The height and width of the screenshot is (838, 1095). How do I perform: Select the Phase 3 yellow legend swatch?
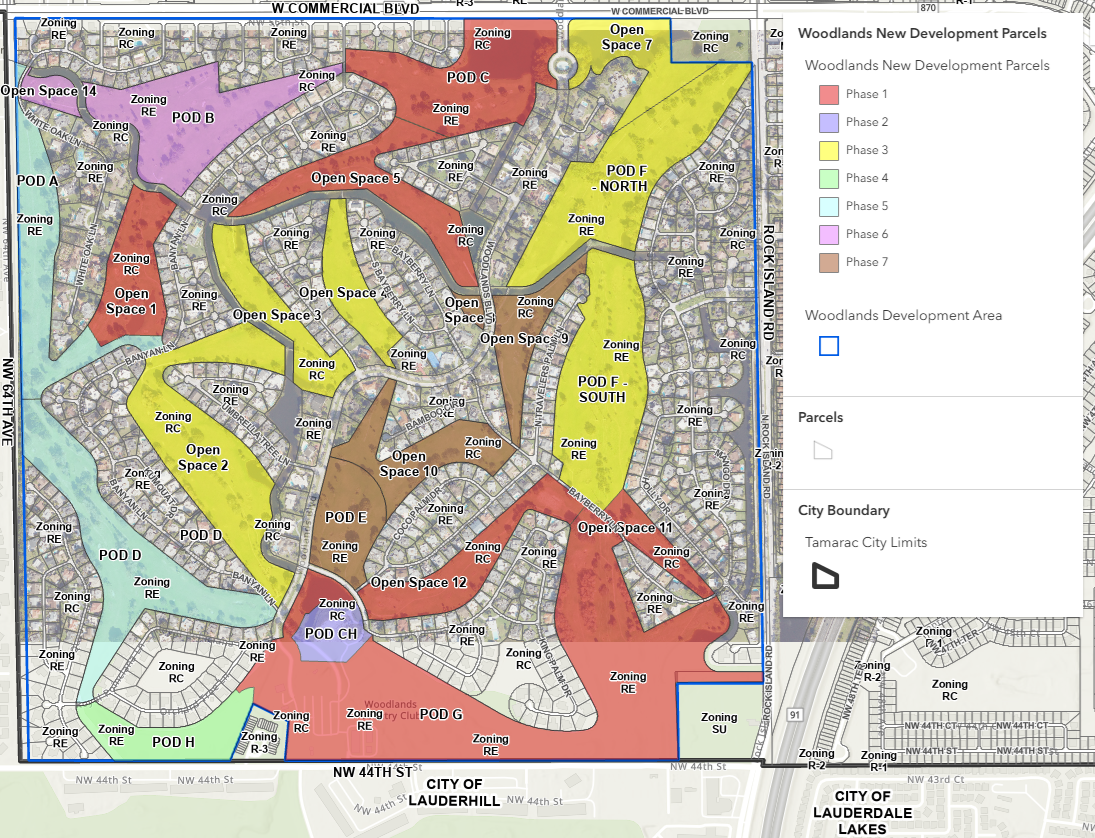[829, 150]
